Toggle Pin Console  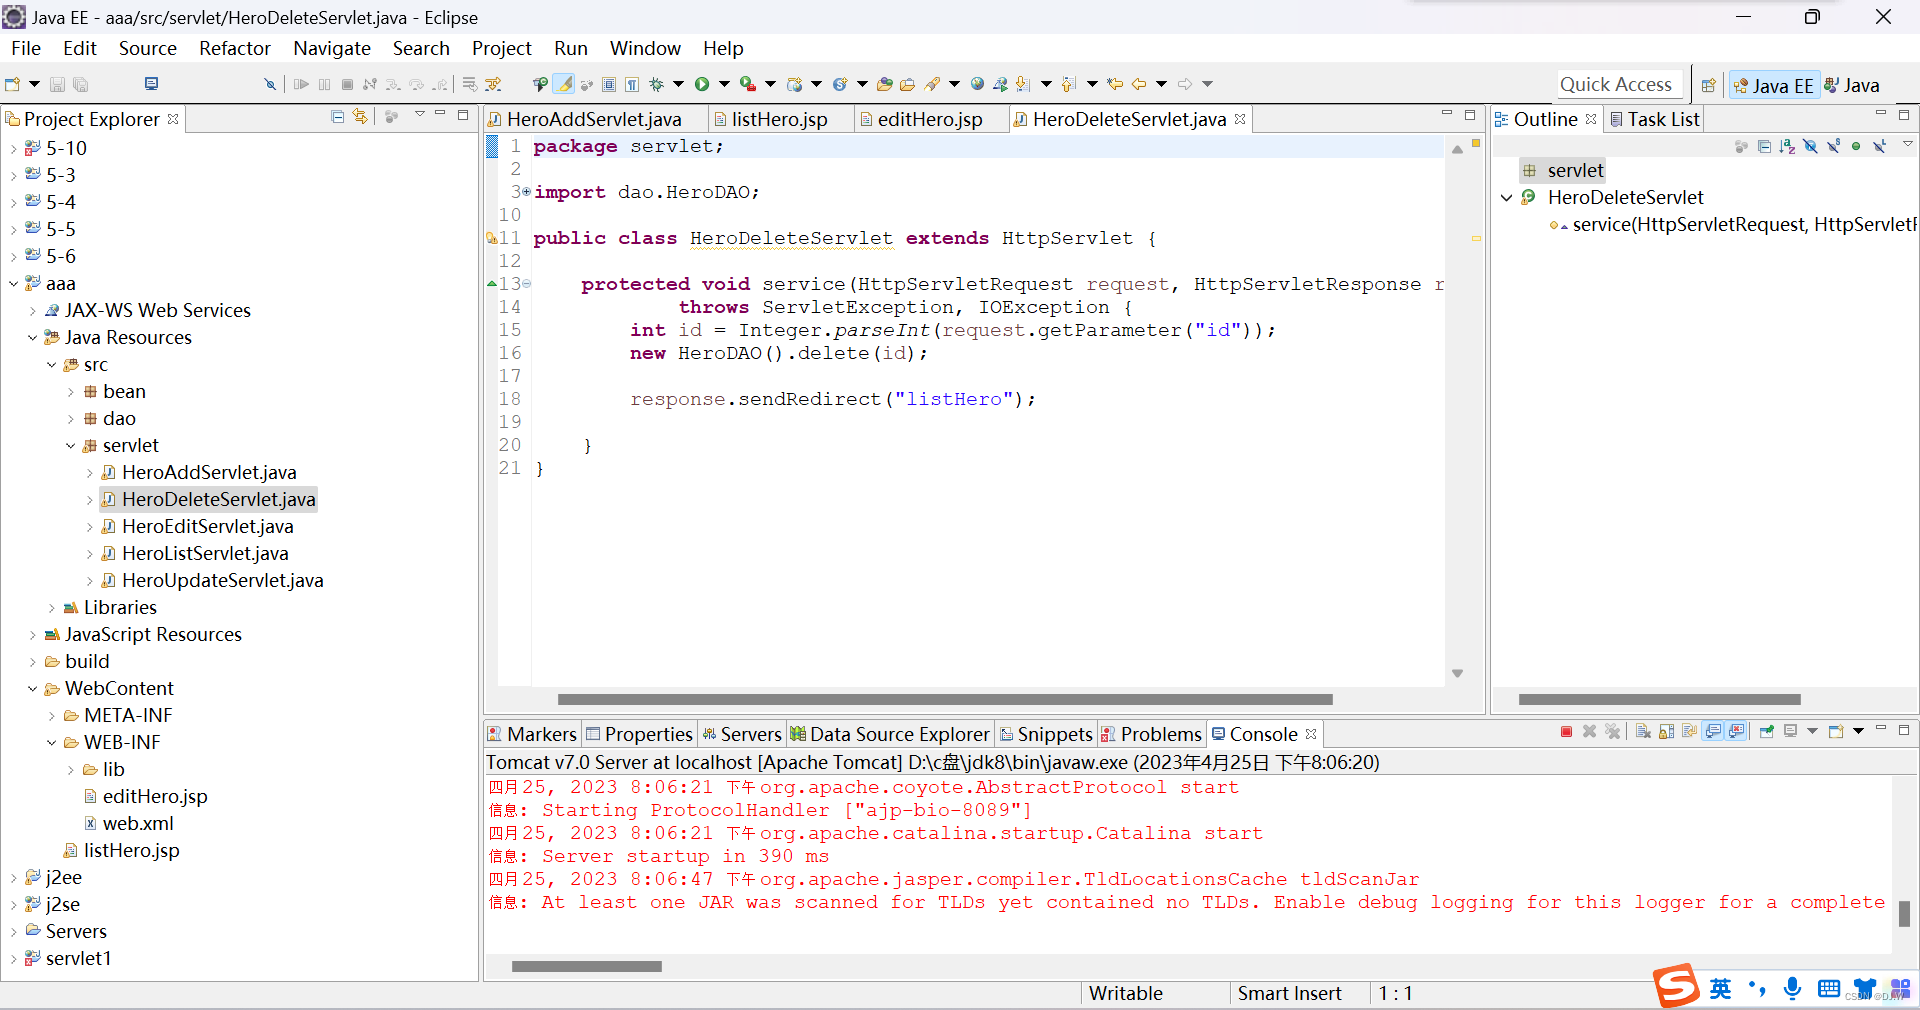[x=1767, y=732]
